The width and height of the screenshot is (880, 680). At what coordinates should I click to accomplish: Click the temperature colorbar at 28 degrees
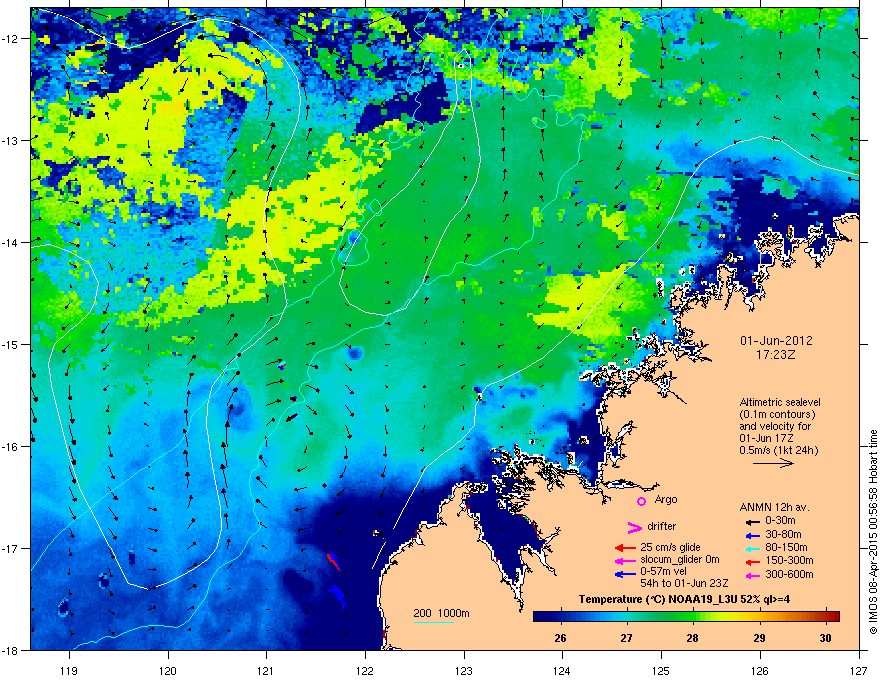[x=693, y=617]
